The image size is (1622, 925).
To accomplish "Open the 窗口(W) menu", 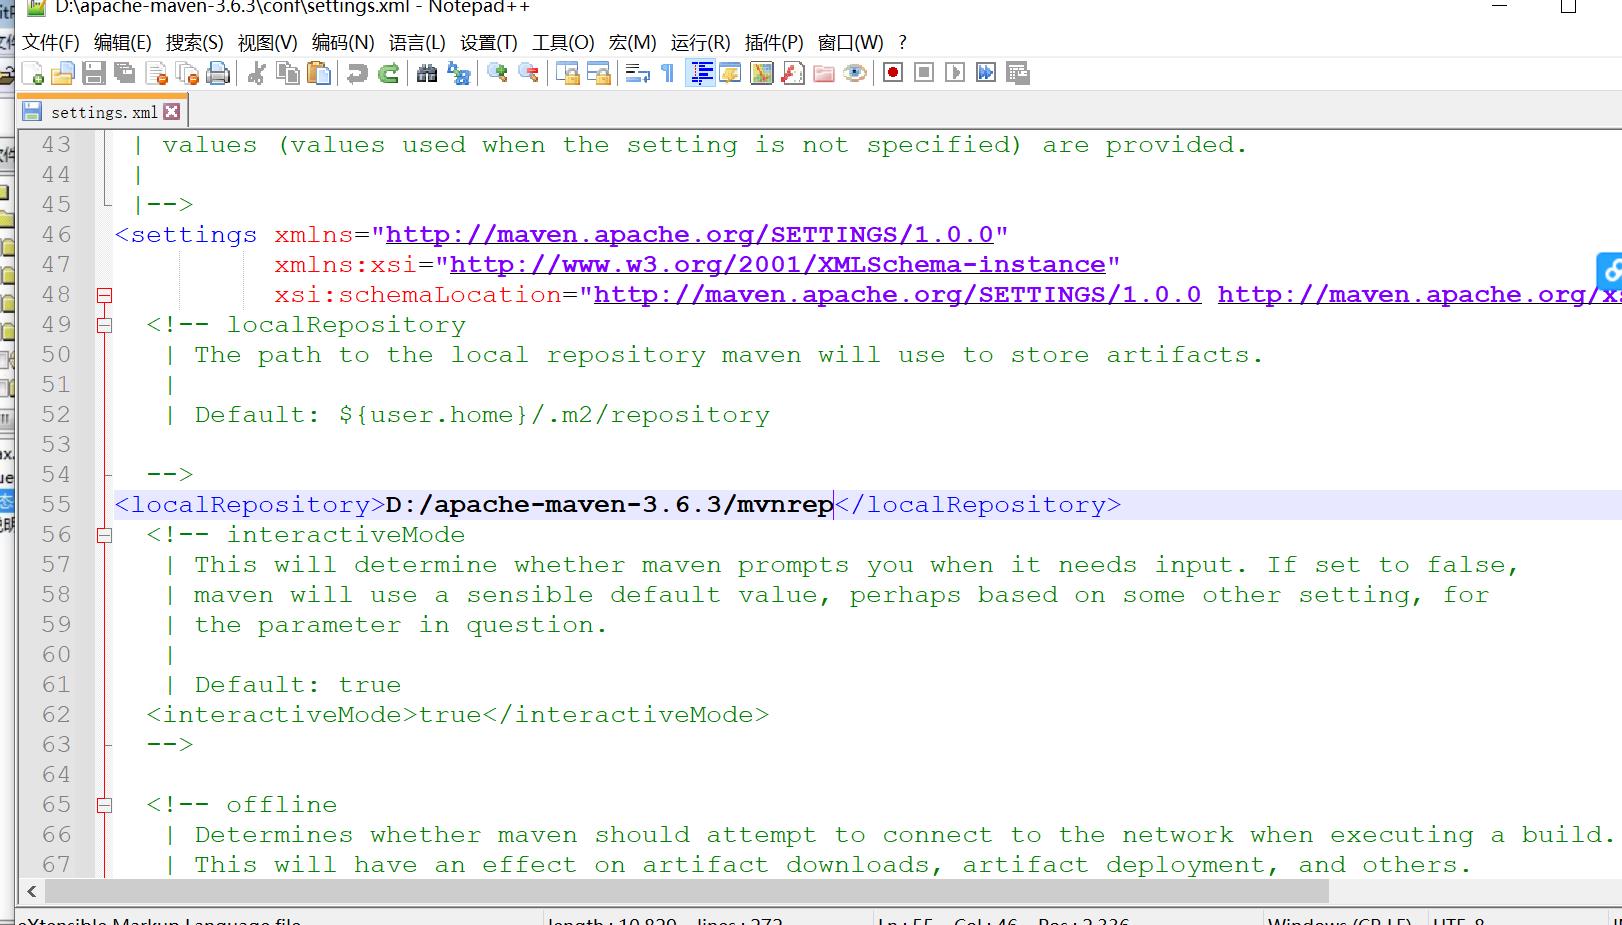I will click(851, 42).
